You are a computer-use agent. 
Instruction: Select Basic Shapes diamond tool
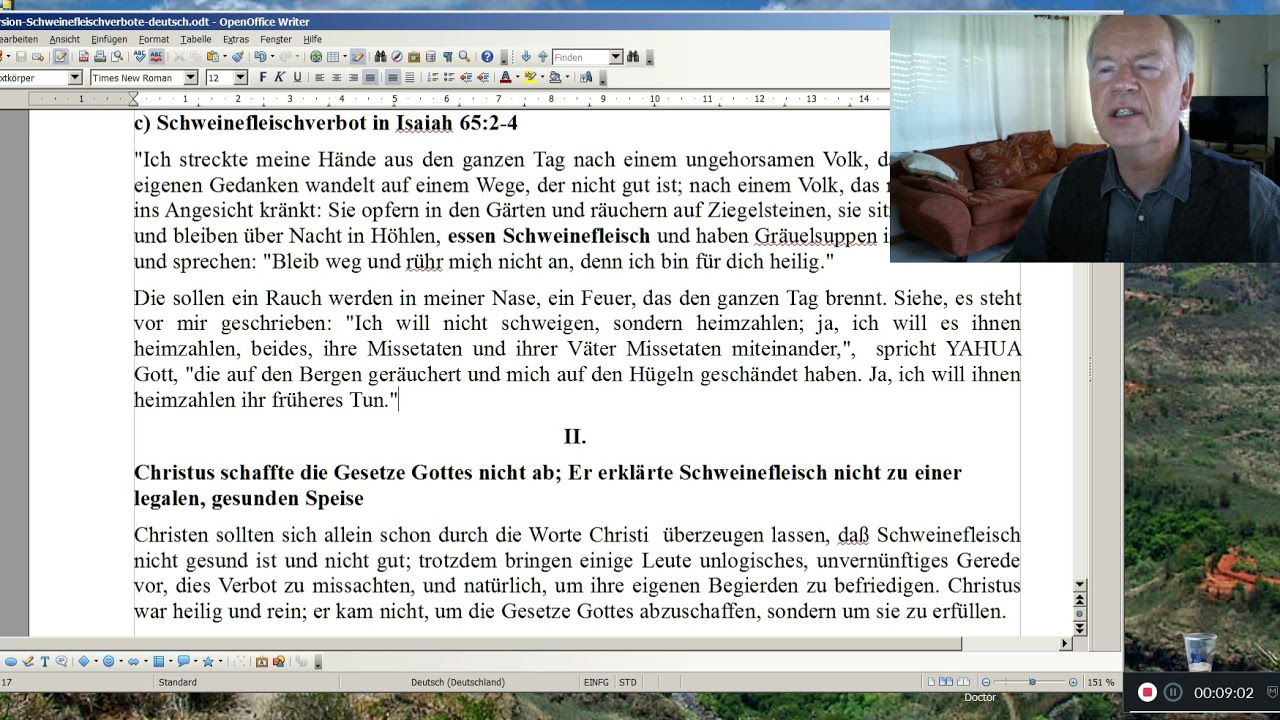point(84,661)
